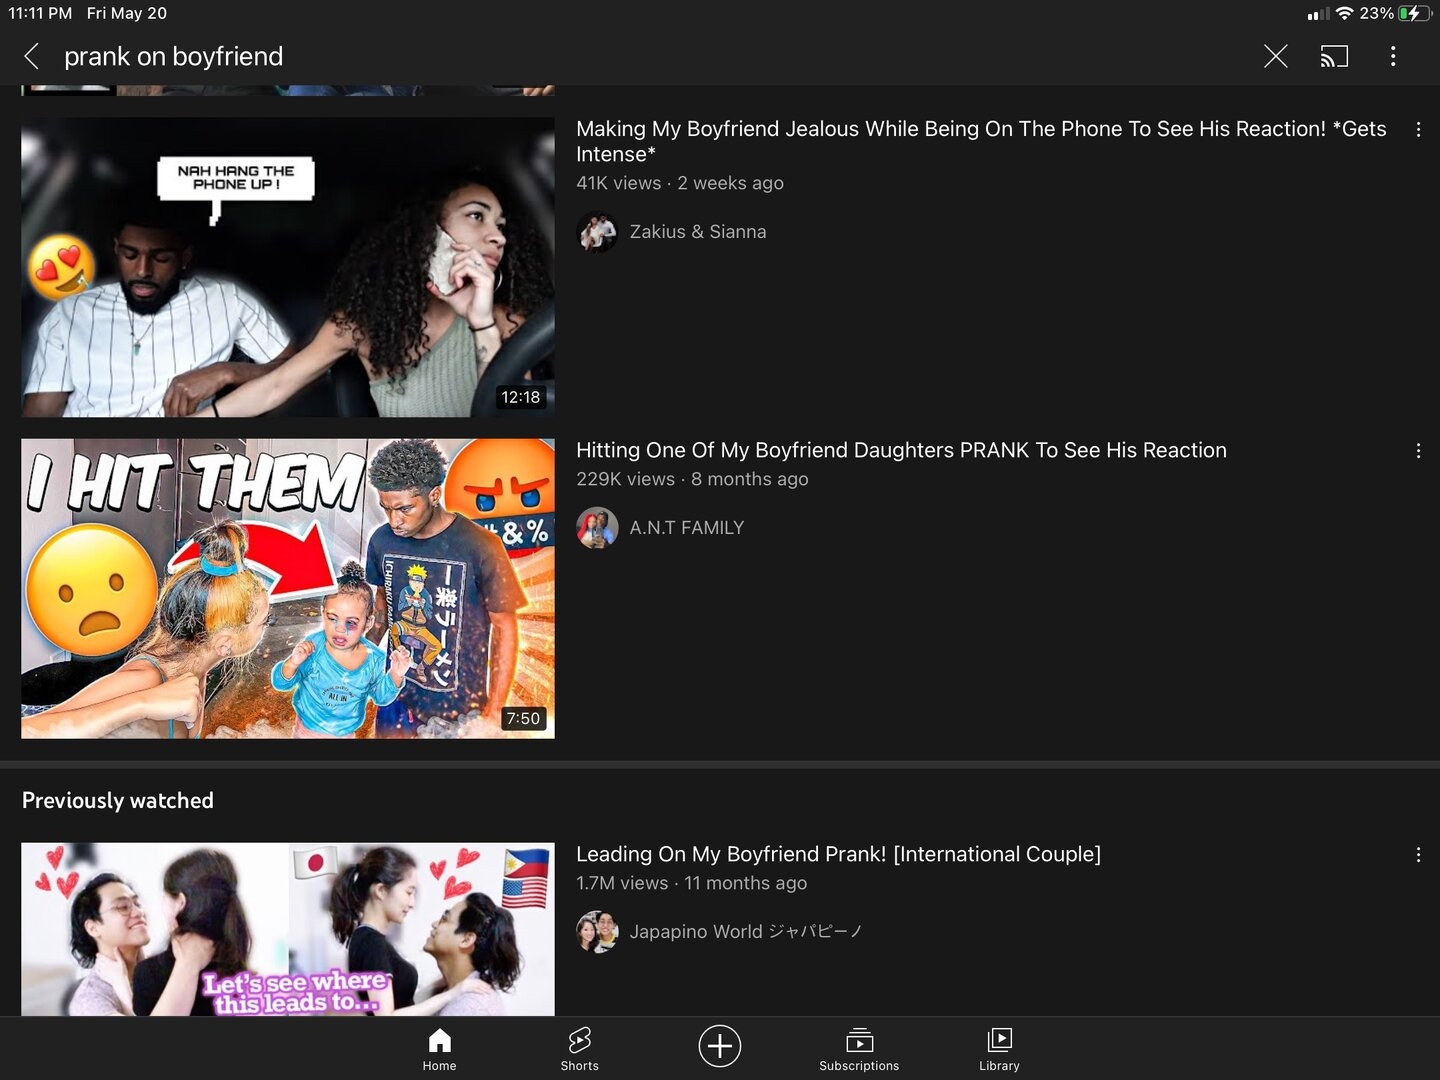1440x1080 pixels.
Task: Open options for 'Leading On My Boyfriend Prank' video
Action: (1418, 855)
